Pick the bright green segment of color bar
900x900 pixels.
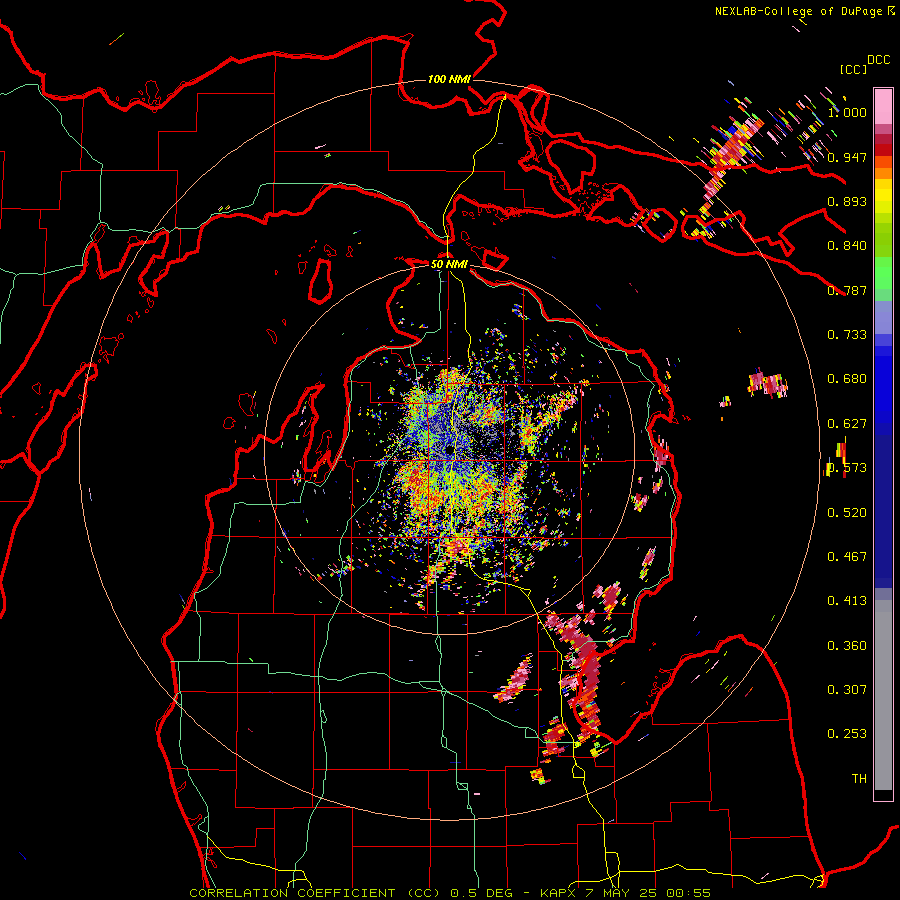point(883,273)
